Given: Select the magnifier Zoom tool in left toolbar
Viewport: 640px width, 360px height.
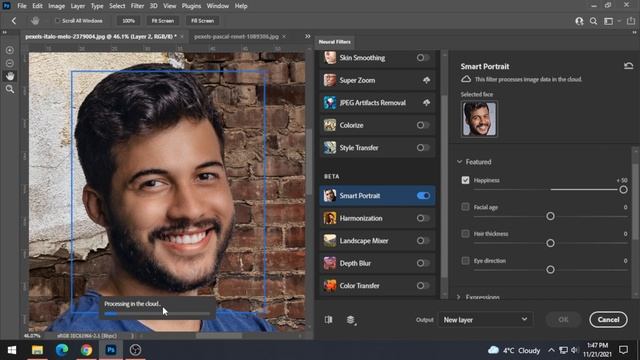Looking at the screenshot, I should pos(10,89).
